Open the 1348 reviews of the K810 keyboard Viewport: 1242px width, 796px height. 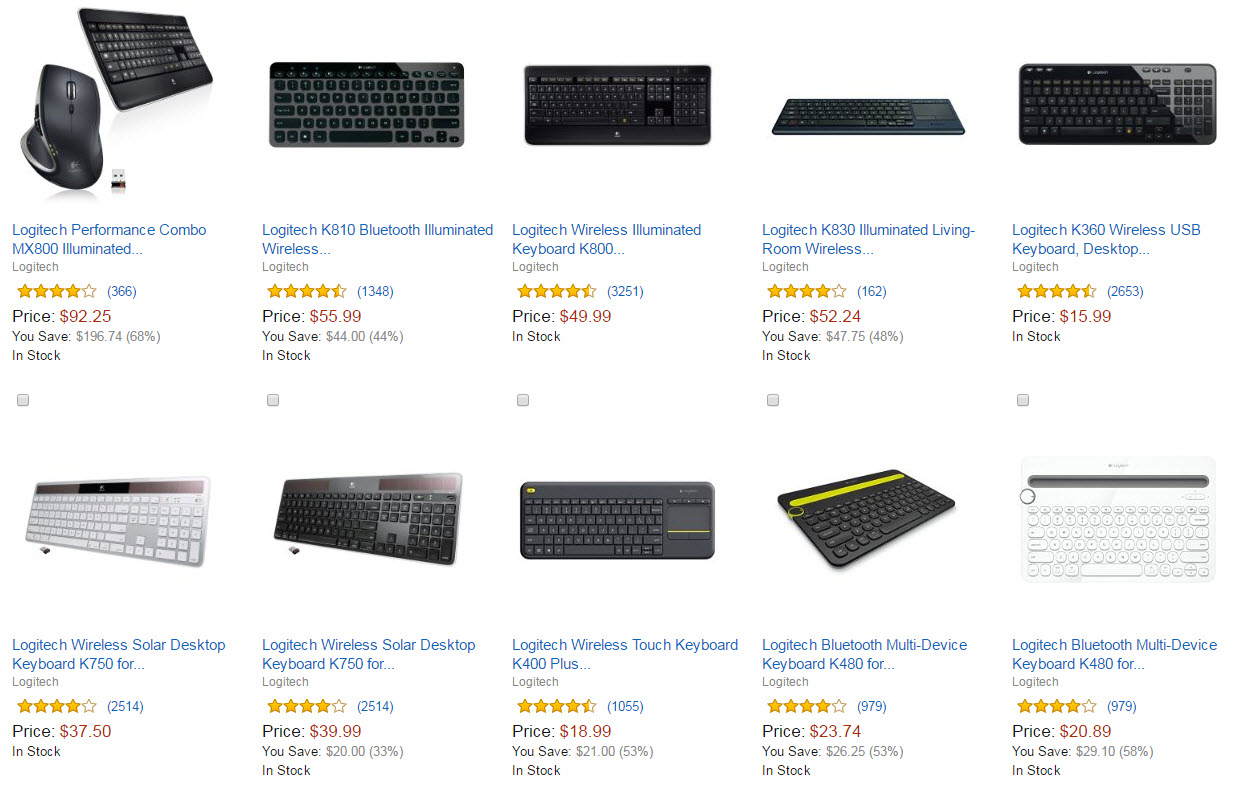point(375,292)
